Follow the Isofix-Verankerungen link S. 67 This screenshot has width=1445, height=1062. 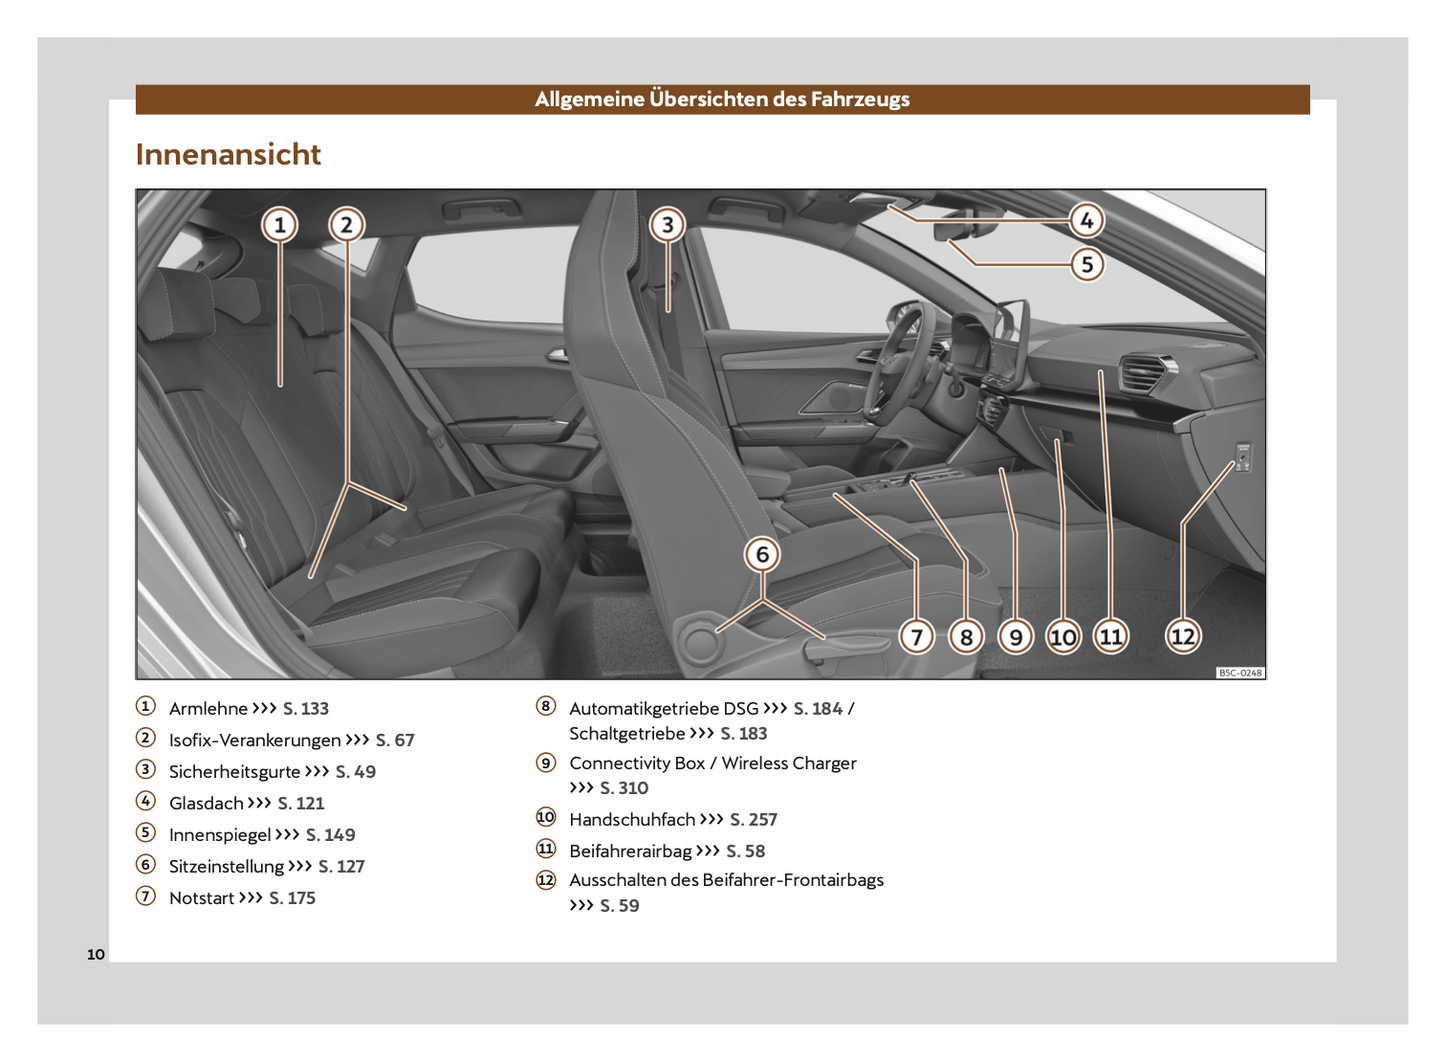[x=394, y=741]
